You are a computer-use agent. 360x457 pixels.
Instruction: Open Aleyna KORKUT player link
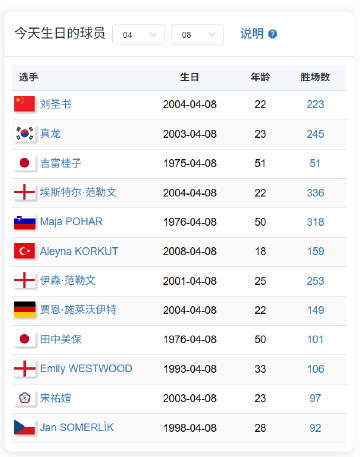(79, 251)
